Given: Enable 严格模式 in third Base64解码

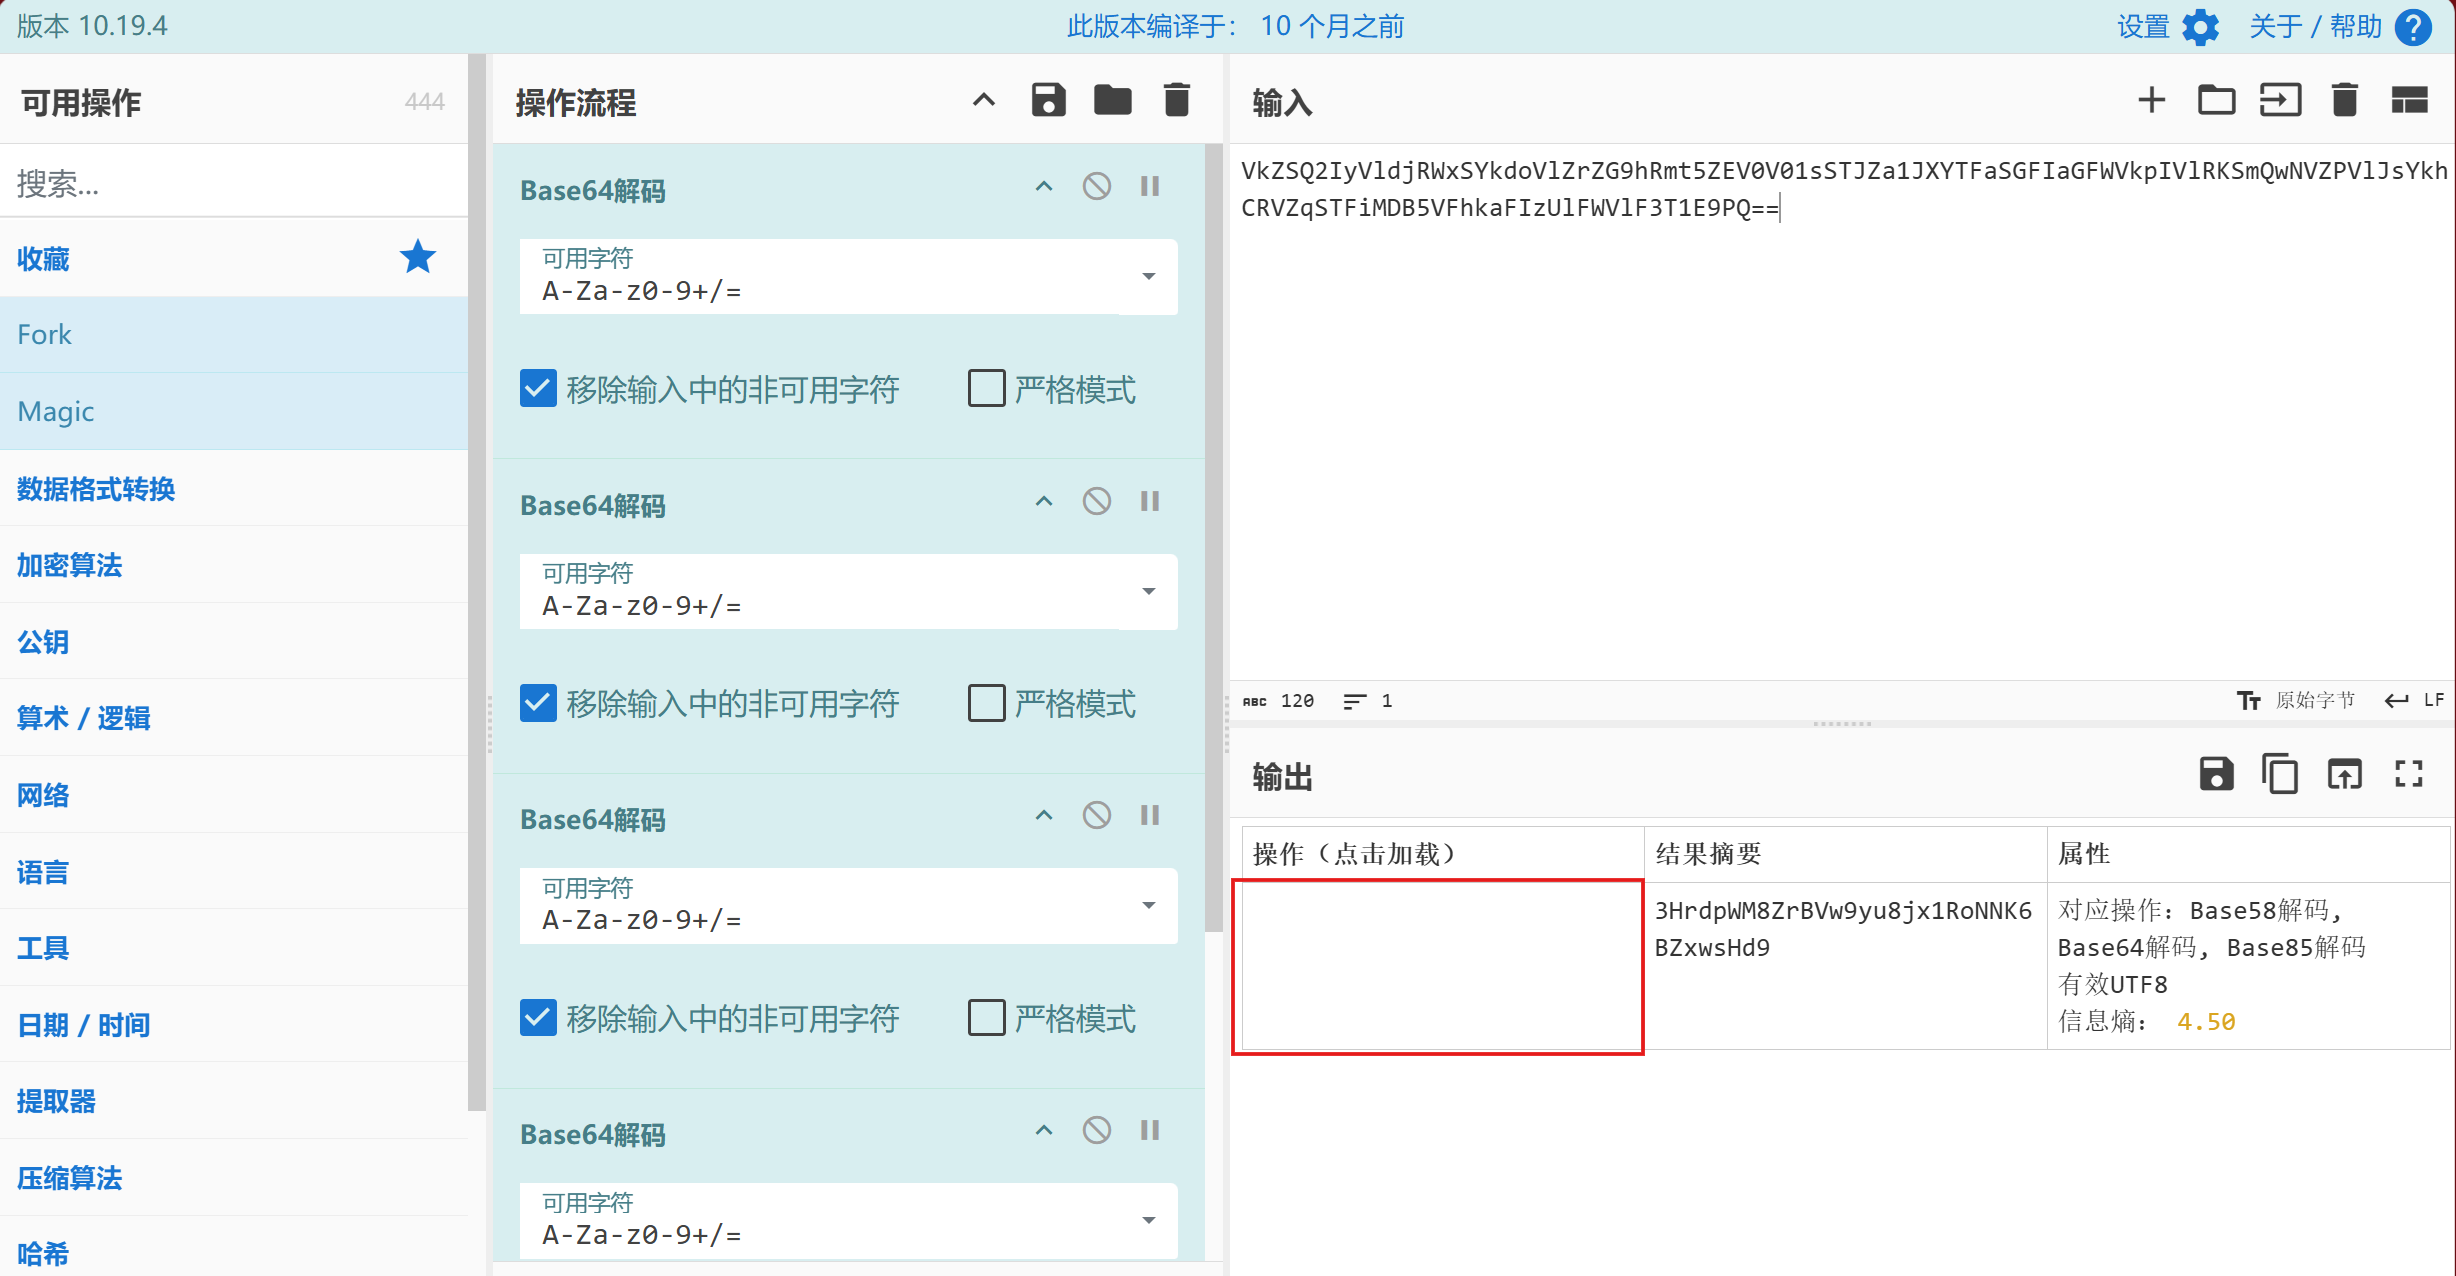Looking at the screenshot, I should coord(986,1018).
